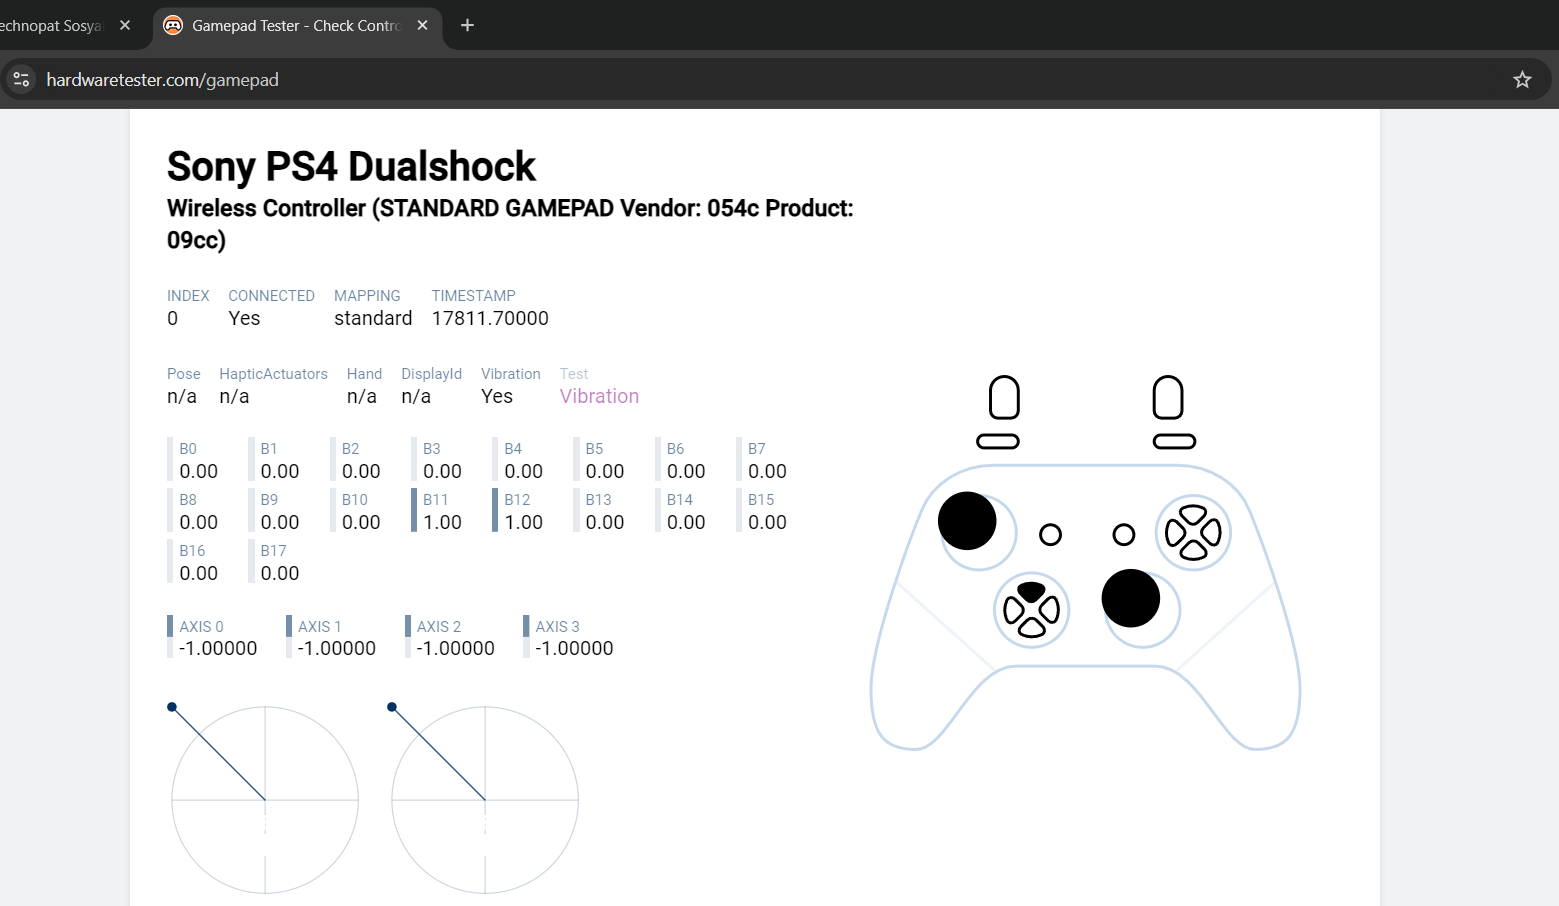The image size is (1559, 906).
Task: Click the B13 button value 0.00
Action: [605, 522]
